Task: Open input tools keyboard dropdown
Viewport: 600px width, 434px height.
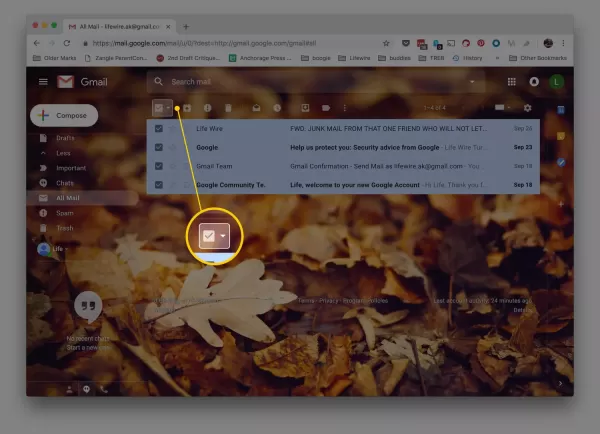Action: [502, 108]
